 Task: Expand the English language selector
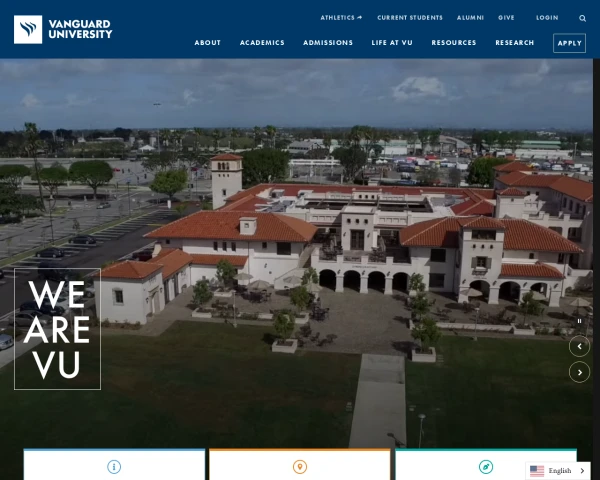[558, 471]
